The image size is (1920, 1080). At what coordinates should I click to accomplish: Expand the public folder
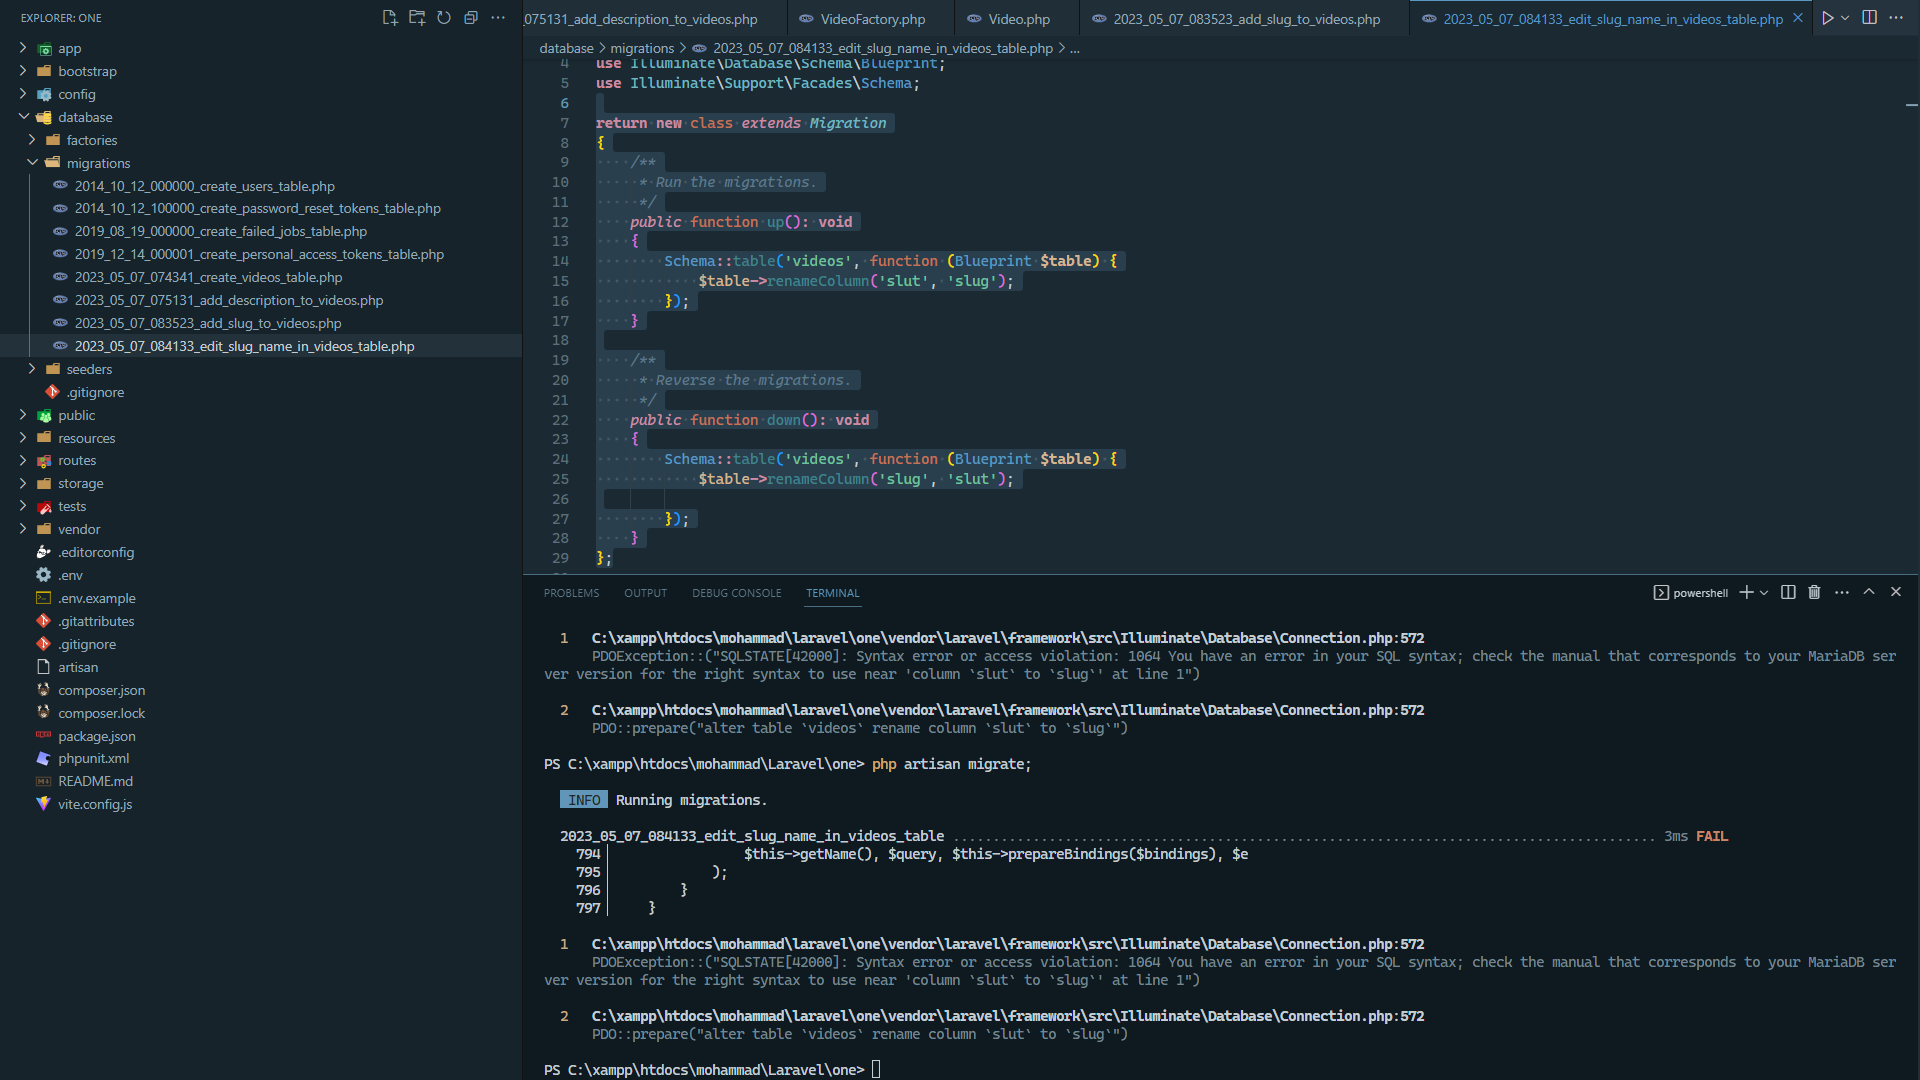(x=76, y=415)
